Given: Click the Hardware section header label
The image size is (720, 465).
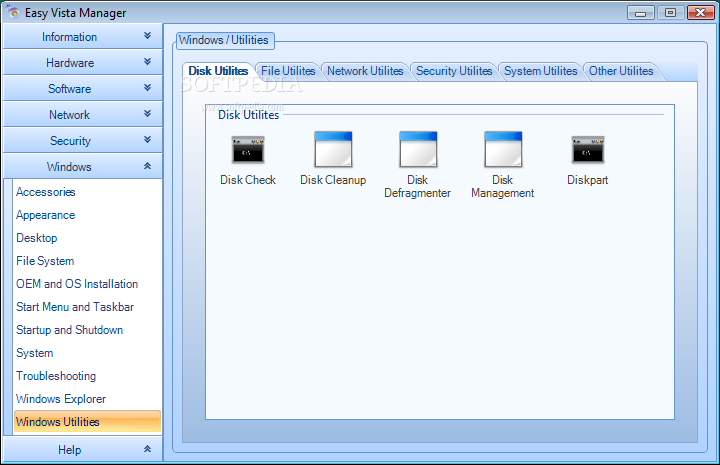Looking at the screenshot, I should pyautogui.click(x=70, y=63).
